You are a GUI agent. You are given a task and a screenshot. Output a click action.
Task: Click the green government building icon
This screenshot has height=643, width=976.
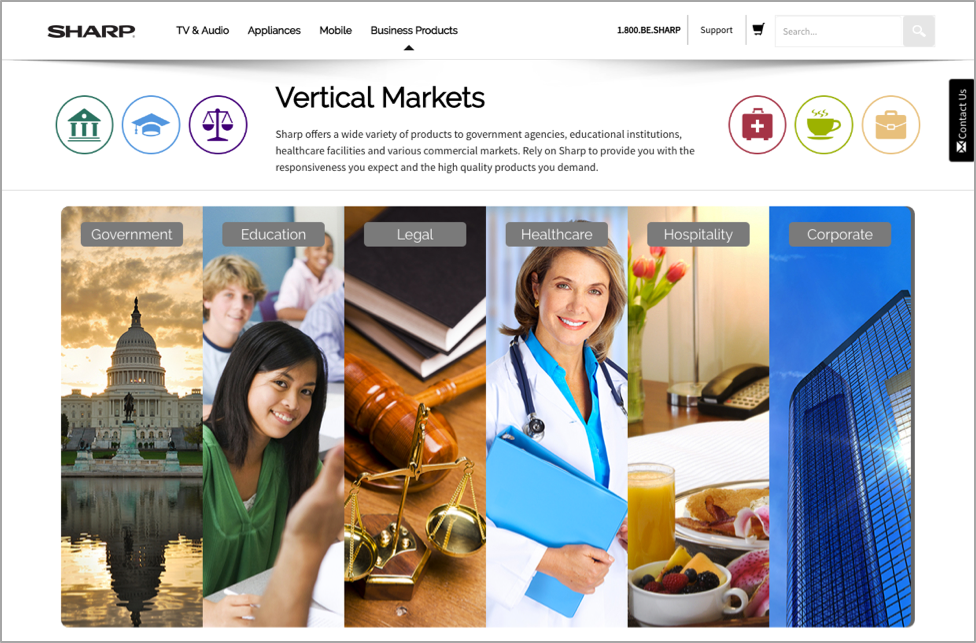tap(85, 124)
